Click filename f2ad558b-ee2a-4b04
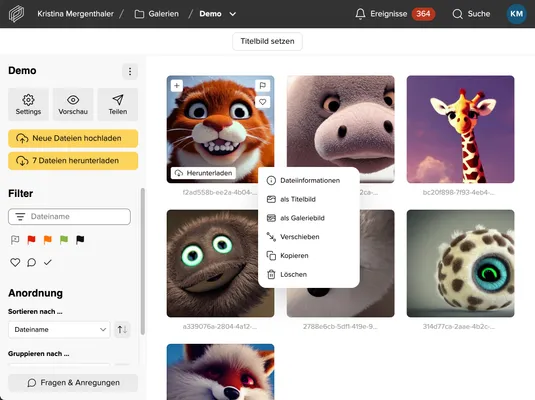 pyautogui.click(x=220, y=192)
